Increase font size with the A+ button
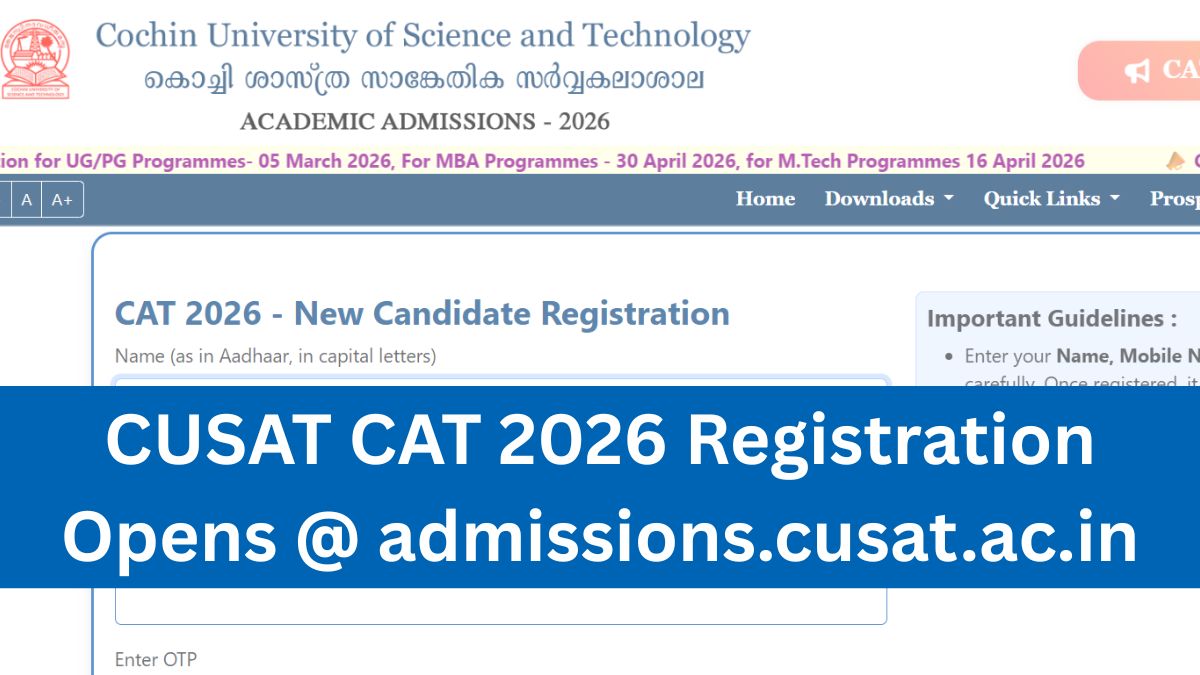This screenshot has width=1200, height=675. (62, 199)
